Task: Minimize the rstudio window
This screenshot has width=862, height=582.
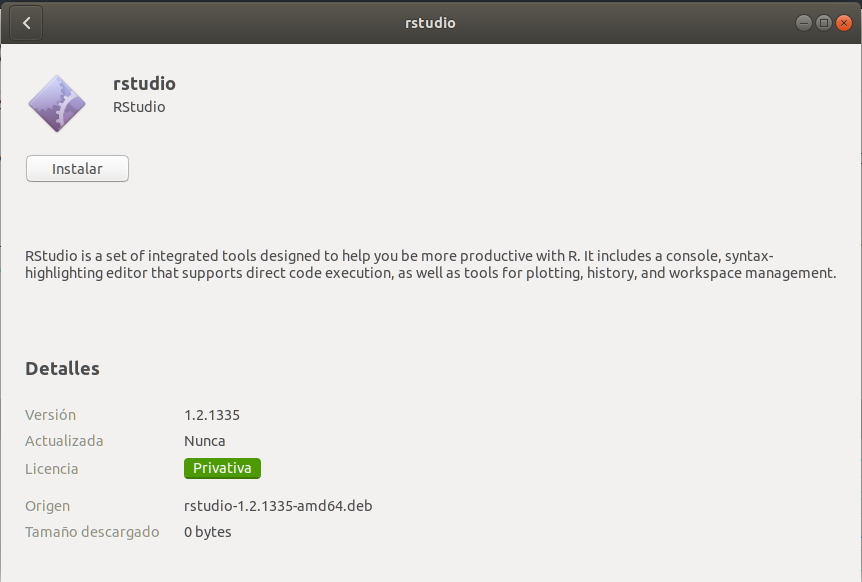Action: pos(803,23)
